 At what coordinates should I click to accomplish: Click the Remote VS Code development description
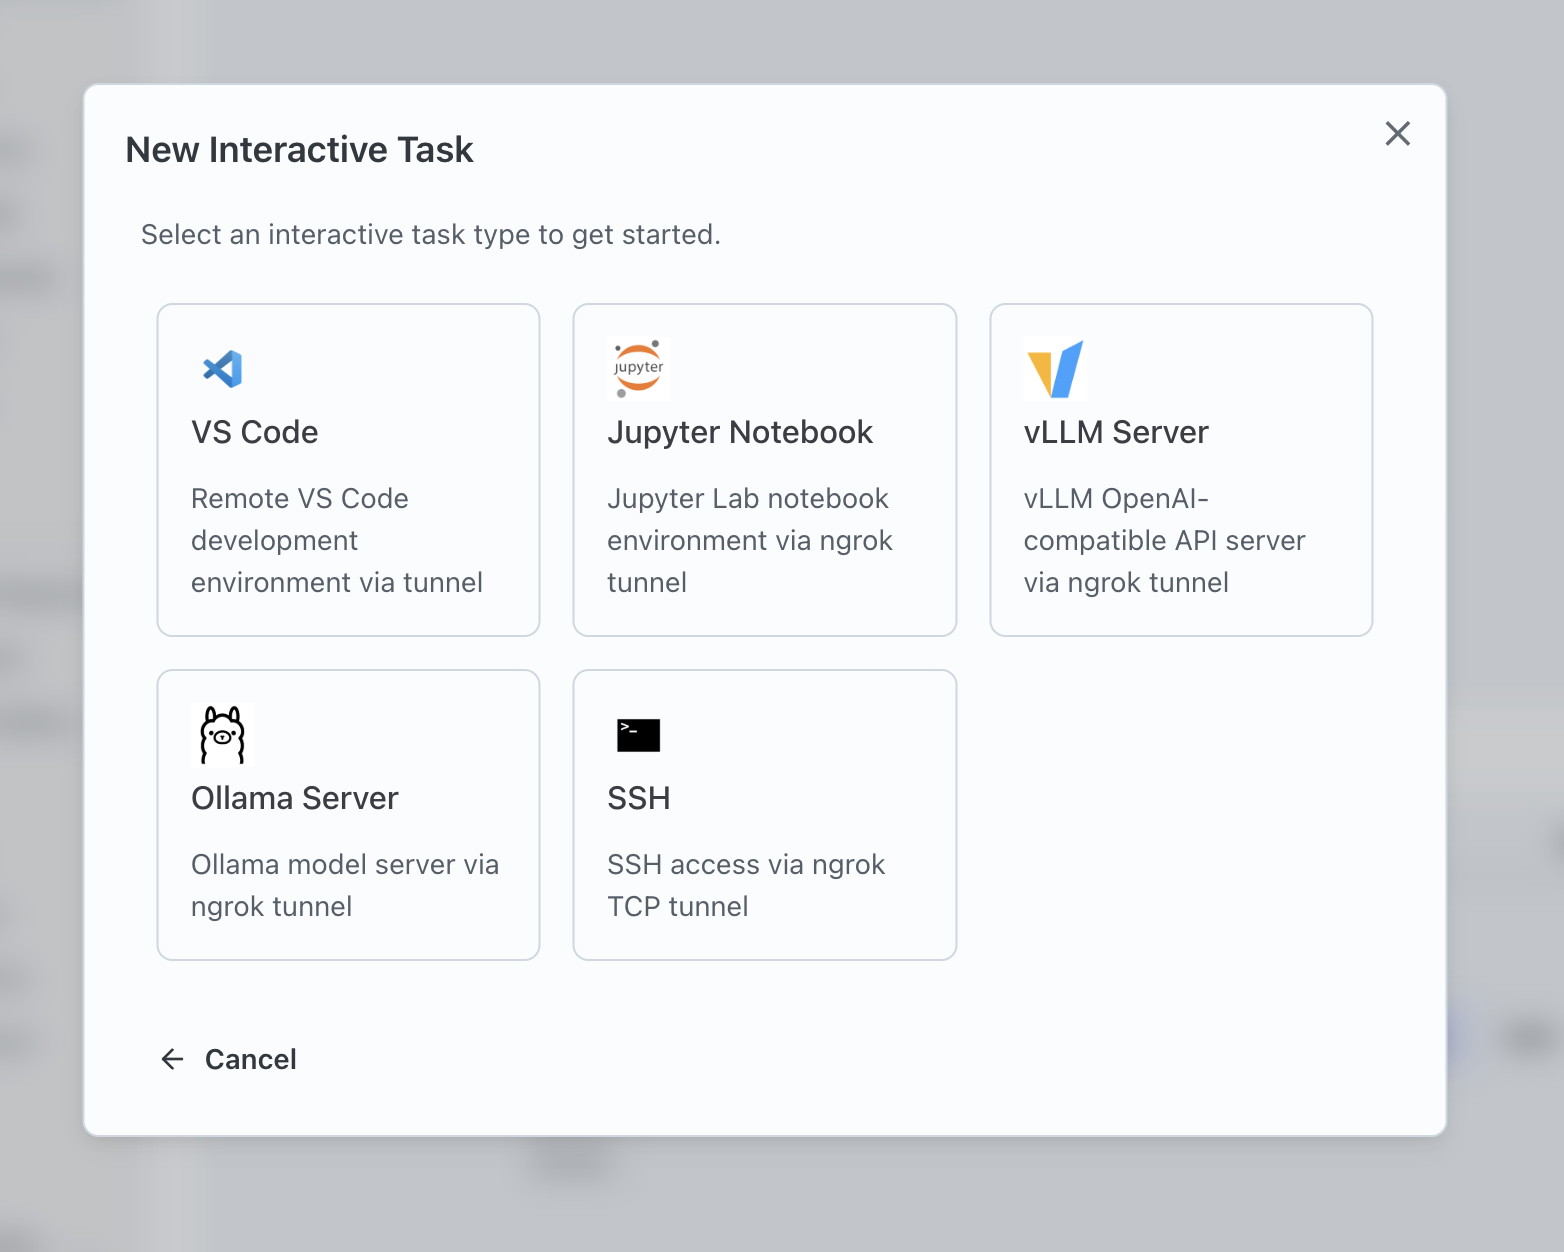pyautogui.click(x=337, y=540)
